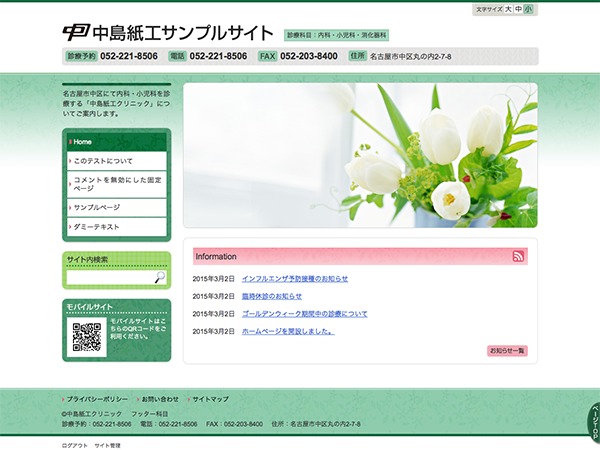Image resolution: width=600 pixels, height=450 pixels.
Task: Click the 電話 number 052-221-8506 in header
Action: [x=218, y=56]
